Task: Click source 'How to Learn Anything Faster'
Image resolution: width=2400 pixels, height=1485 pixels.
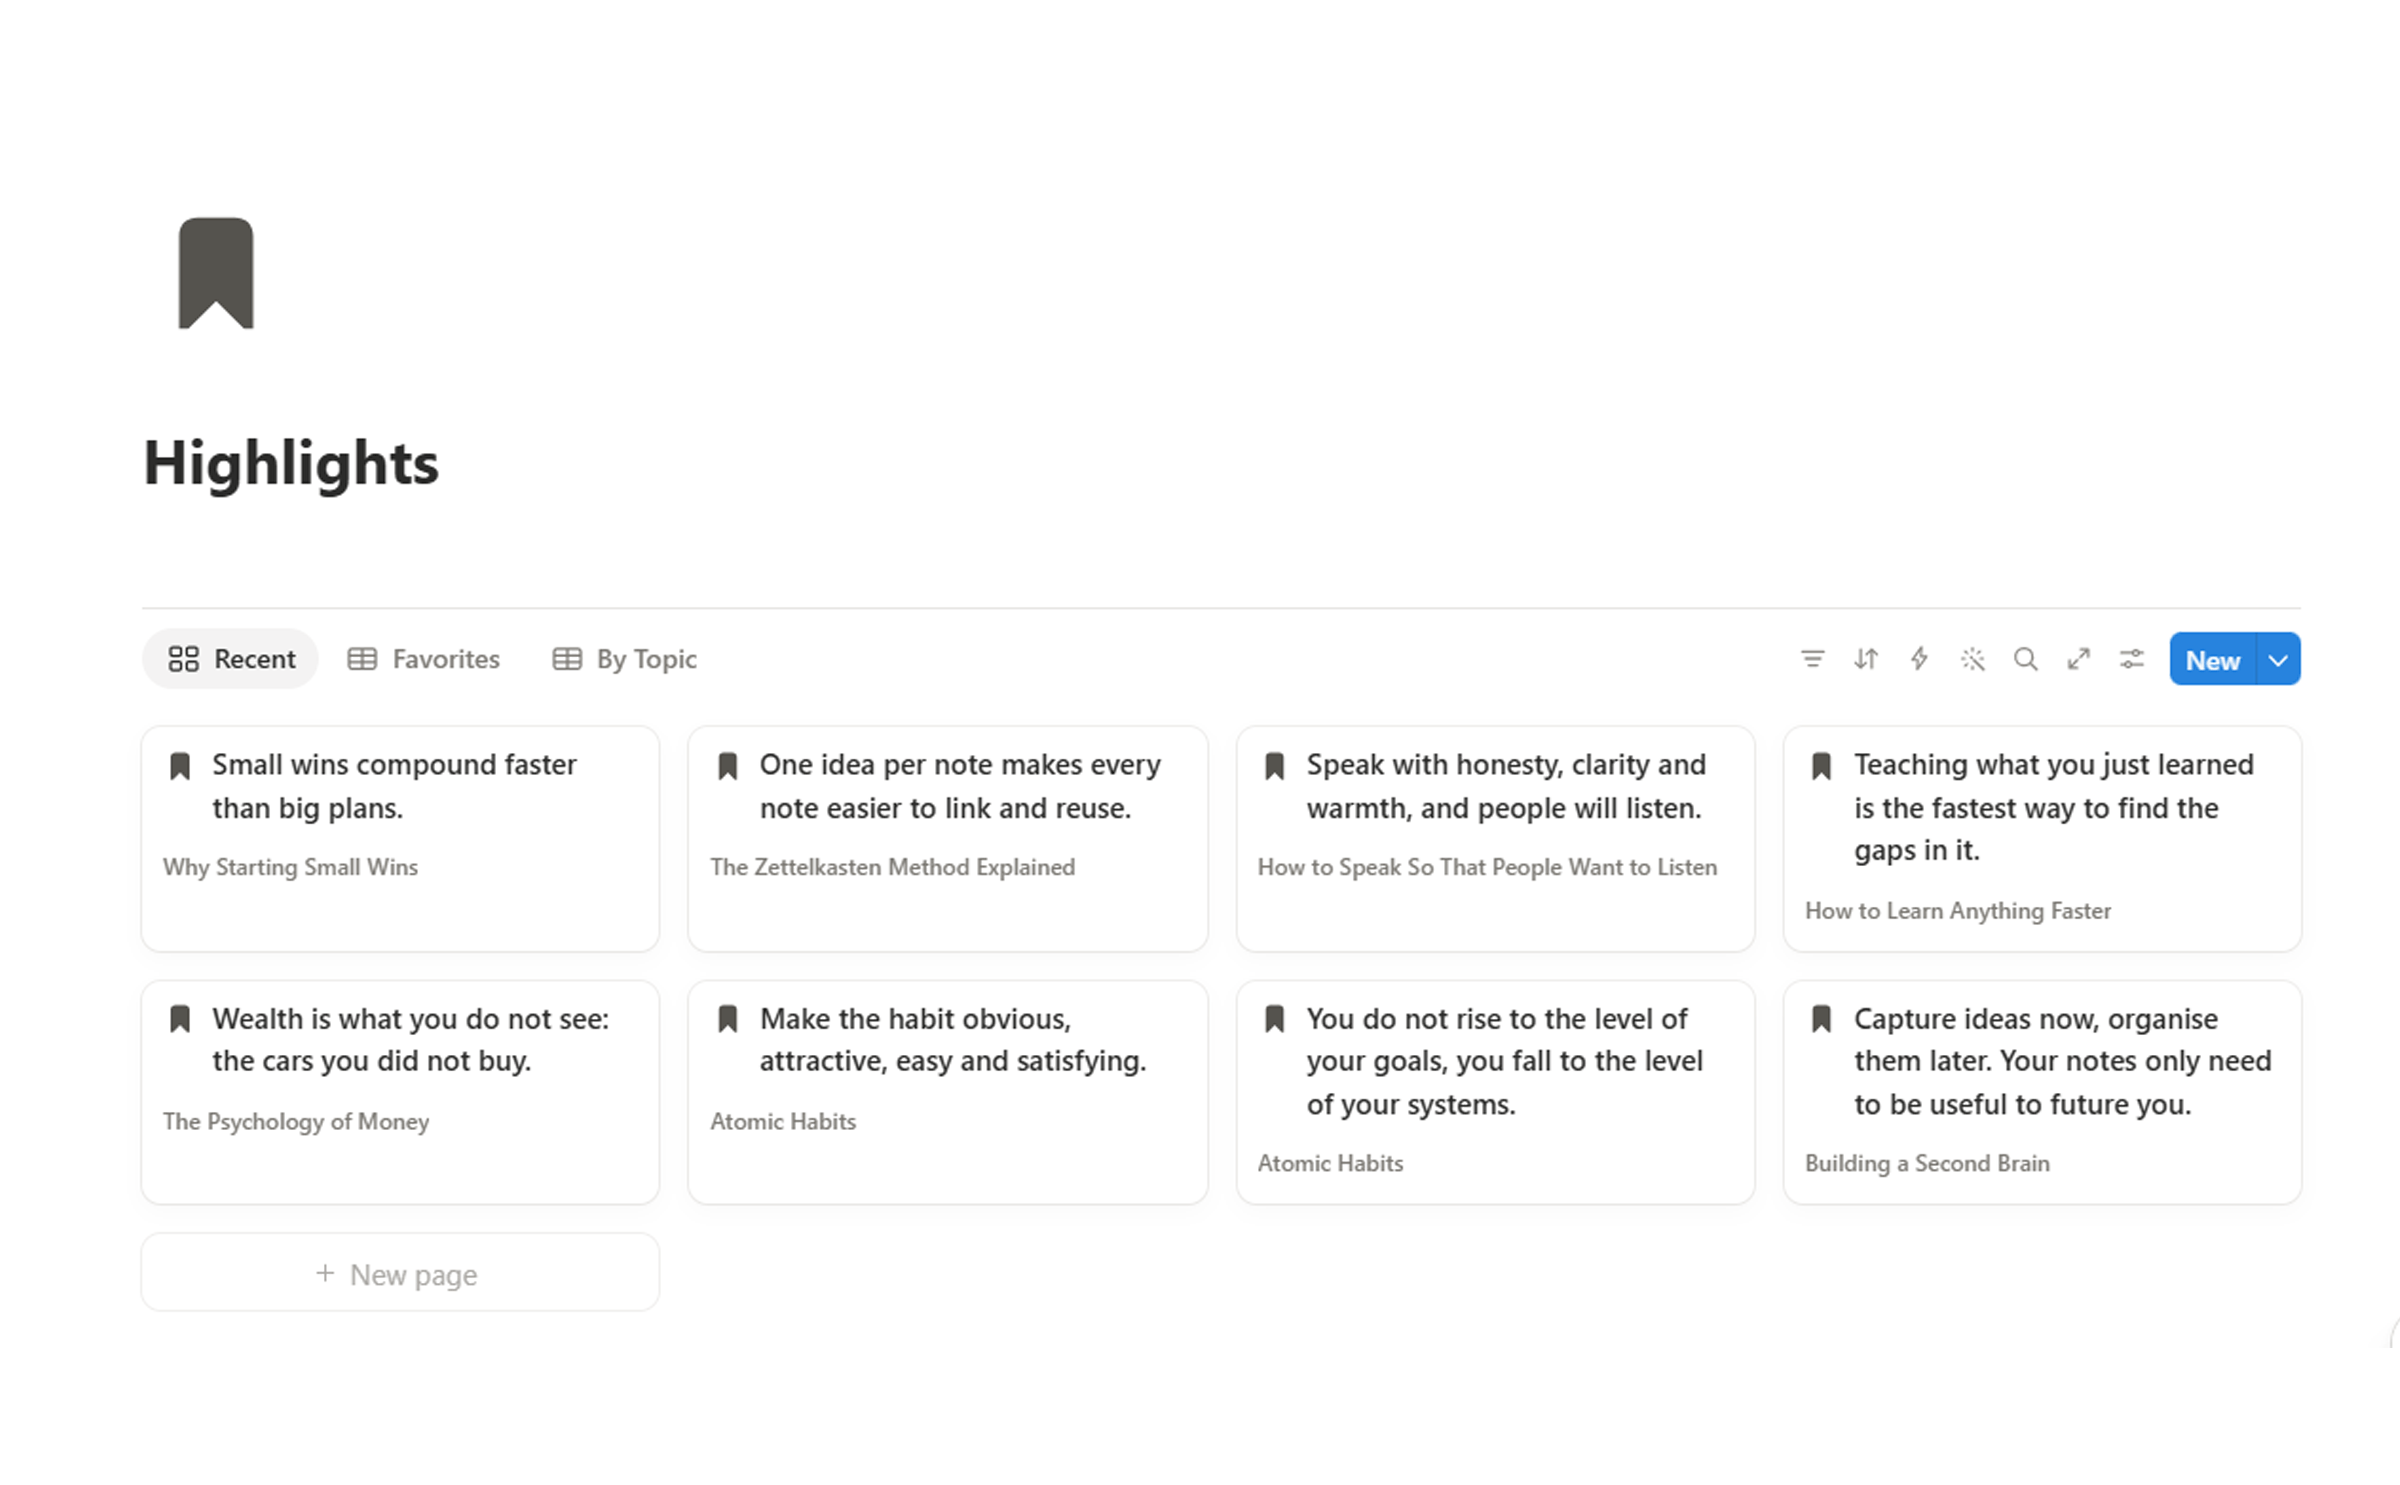Action: (x=1957, y=910)
